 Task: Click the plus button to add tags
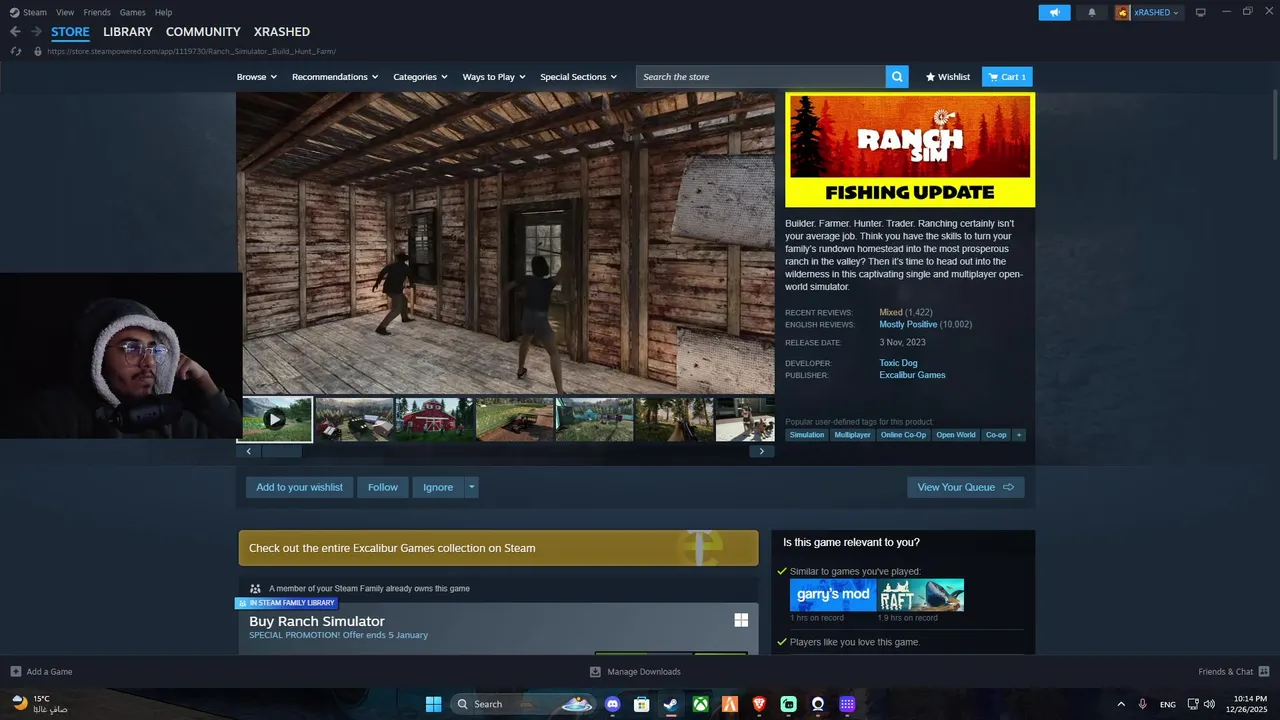pos(1019,435)
